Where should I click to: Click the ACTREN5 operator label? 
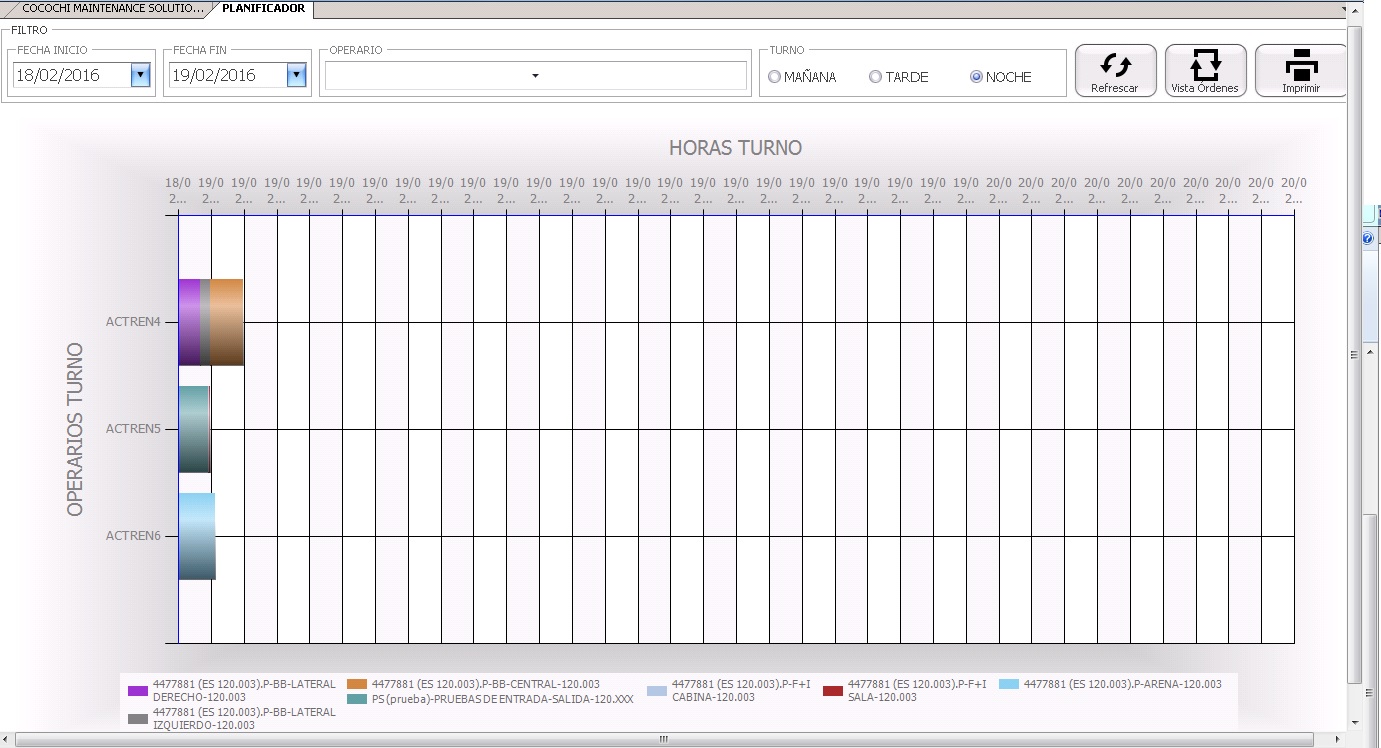133,429
